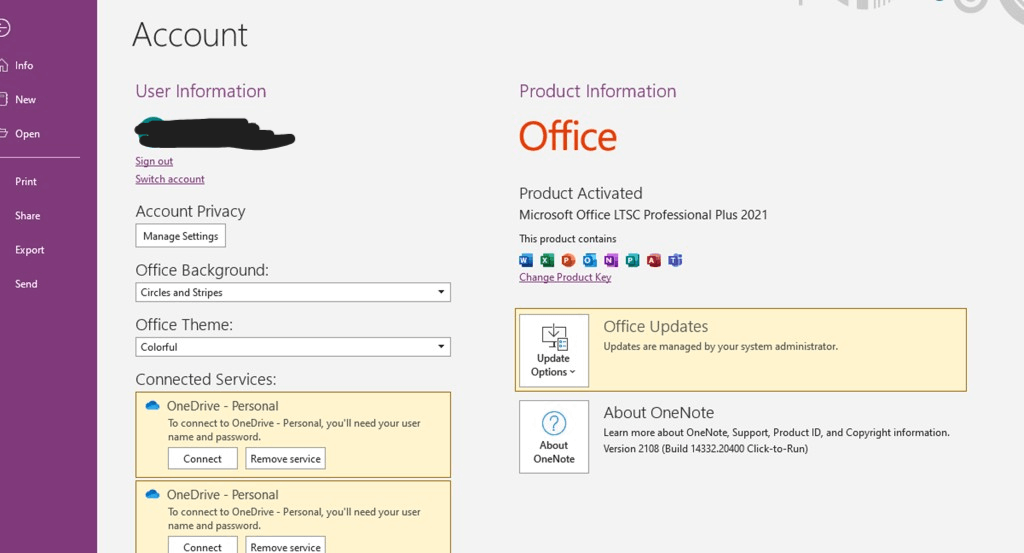Click the Account page title

pyautogui.click(x=190, y=35)
